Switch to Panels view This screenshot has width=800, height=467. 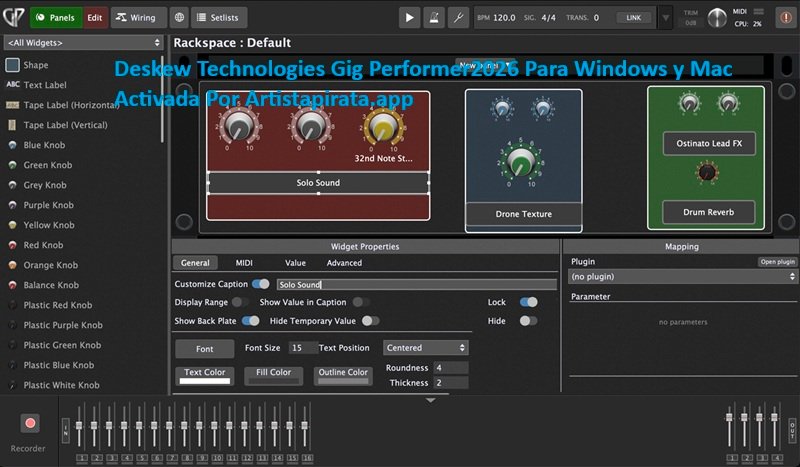(x=56, y=17)
